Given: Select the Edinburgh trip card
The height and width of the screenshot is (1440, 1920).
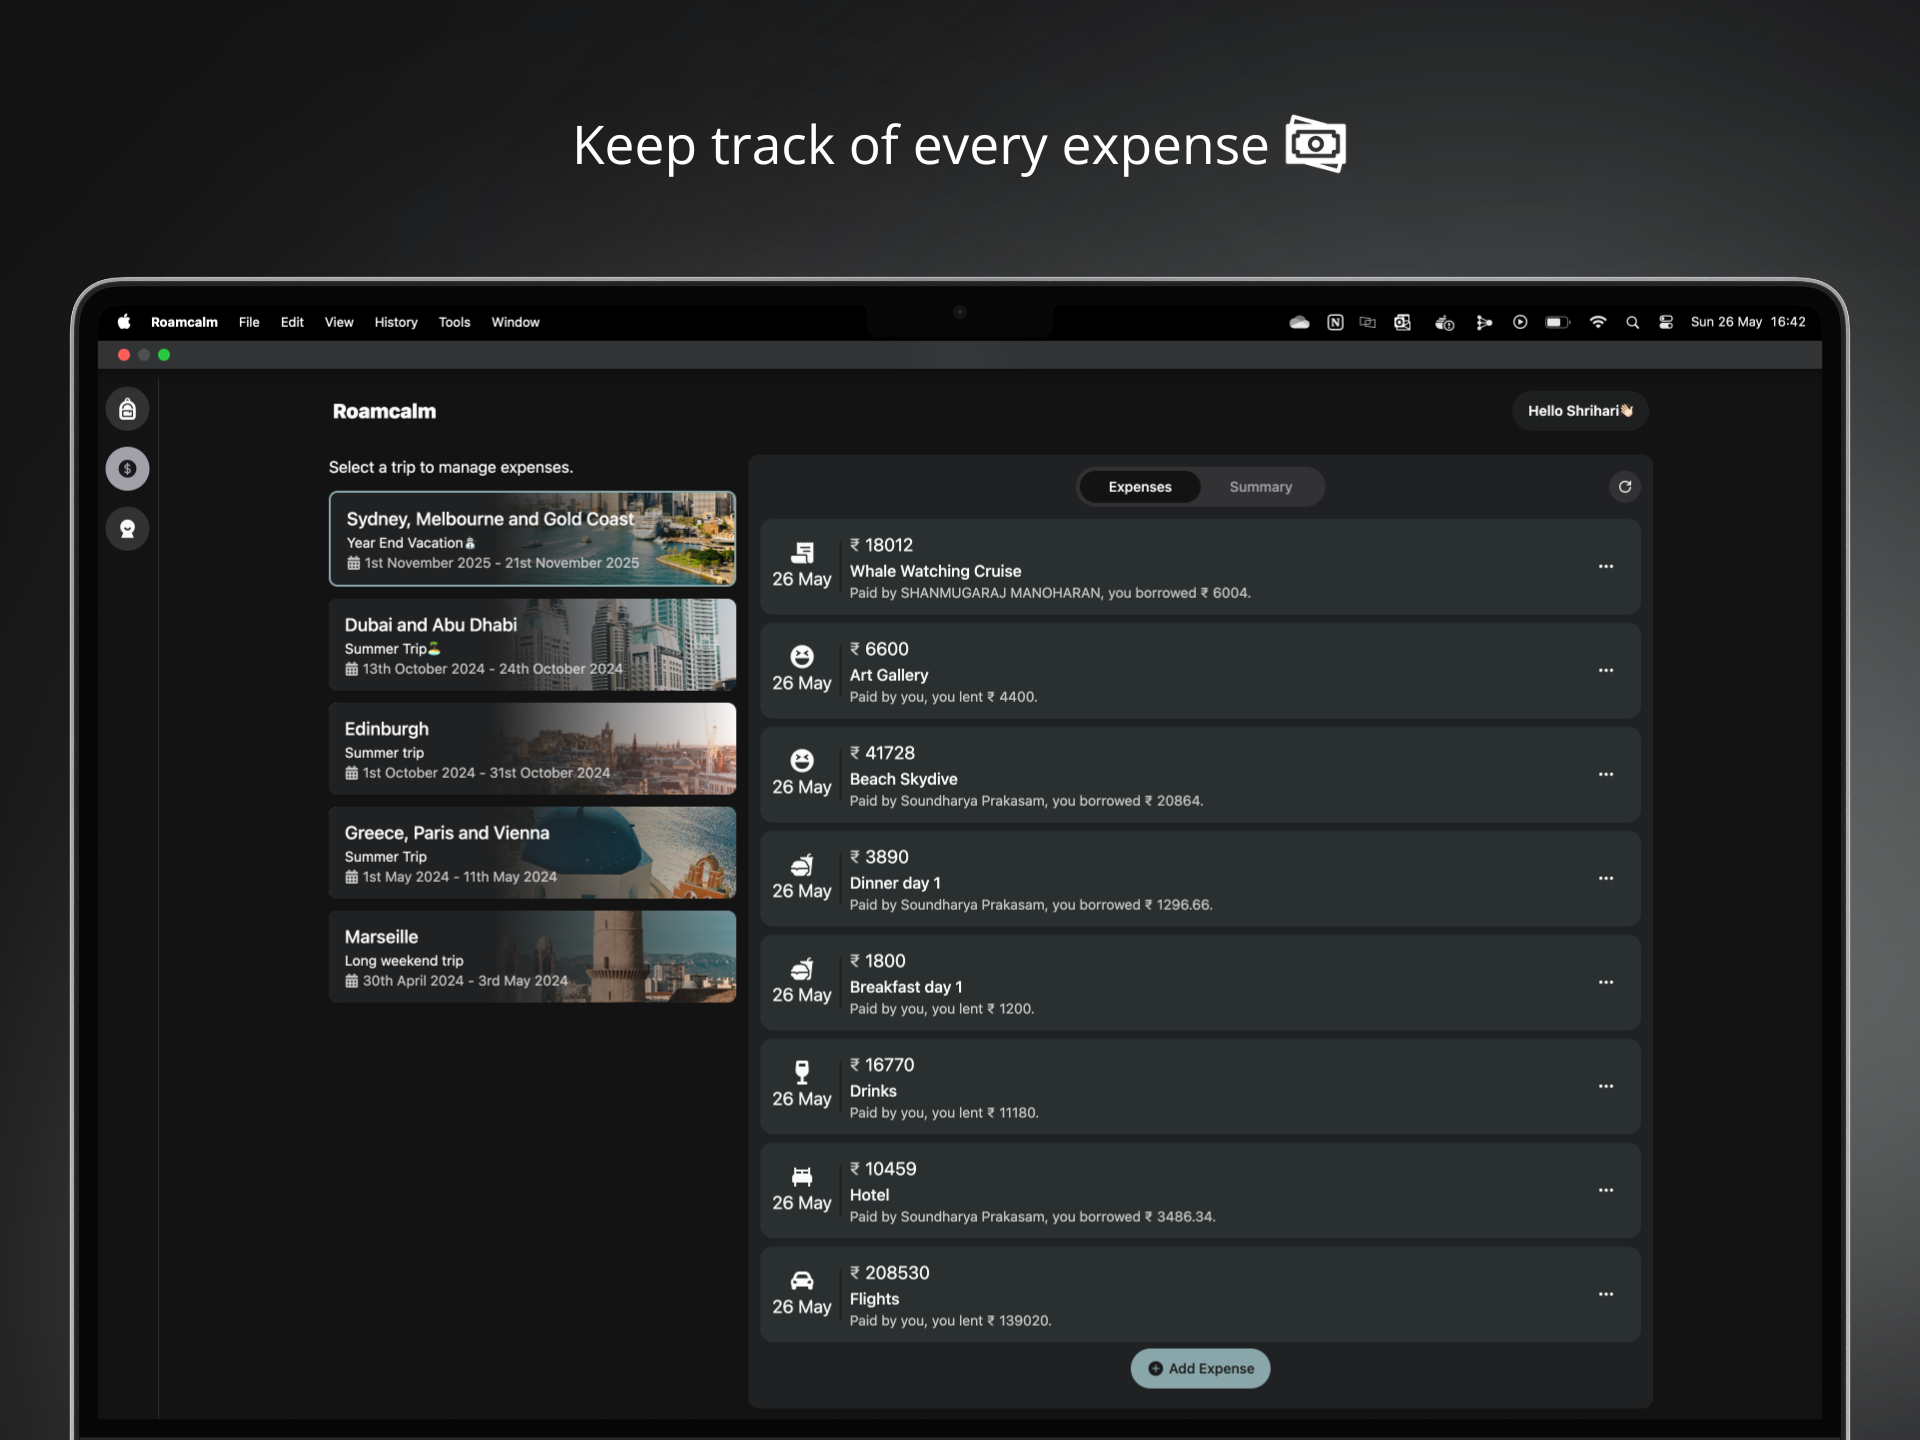Looking at the screenshot, I should point(532,748).
